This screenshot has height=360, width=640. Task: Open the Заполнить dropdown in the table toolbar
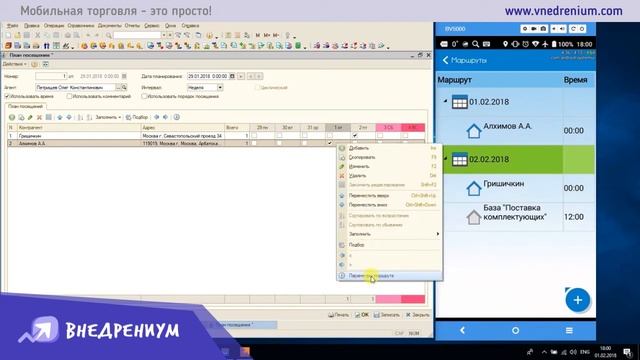tap(108, 117)
